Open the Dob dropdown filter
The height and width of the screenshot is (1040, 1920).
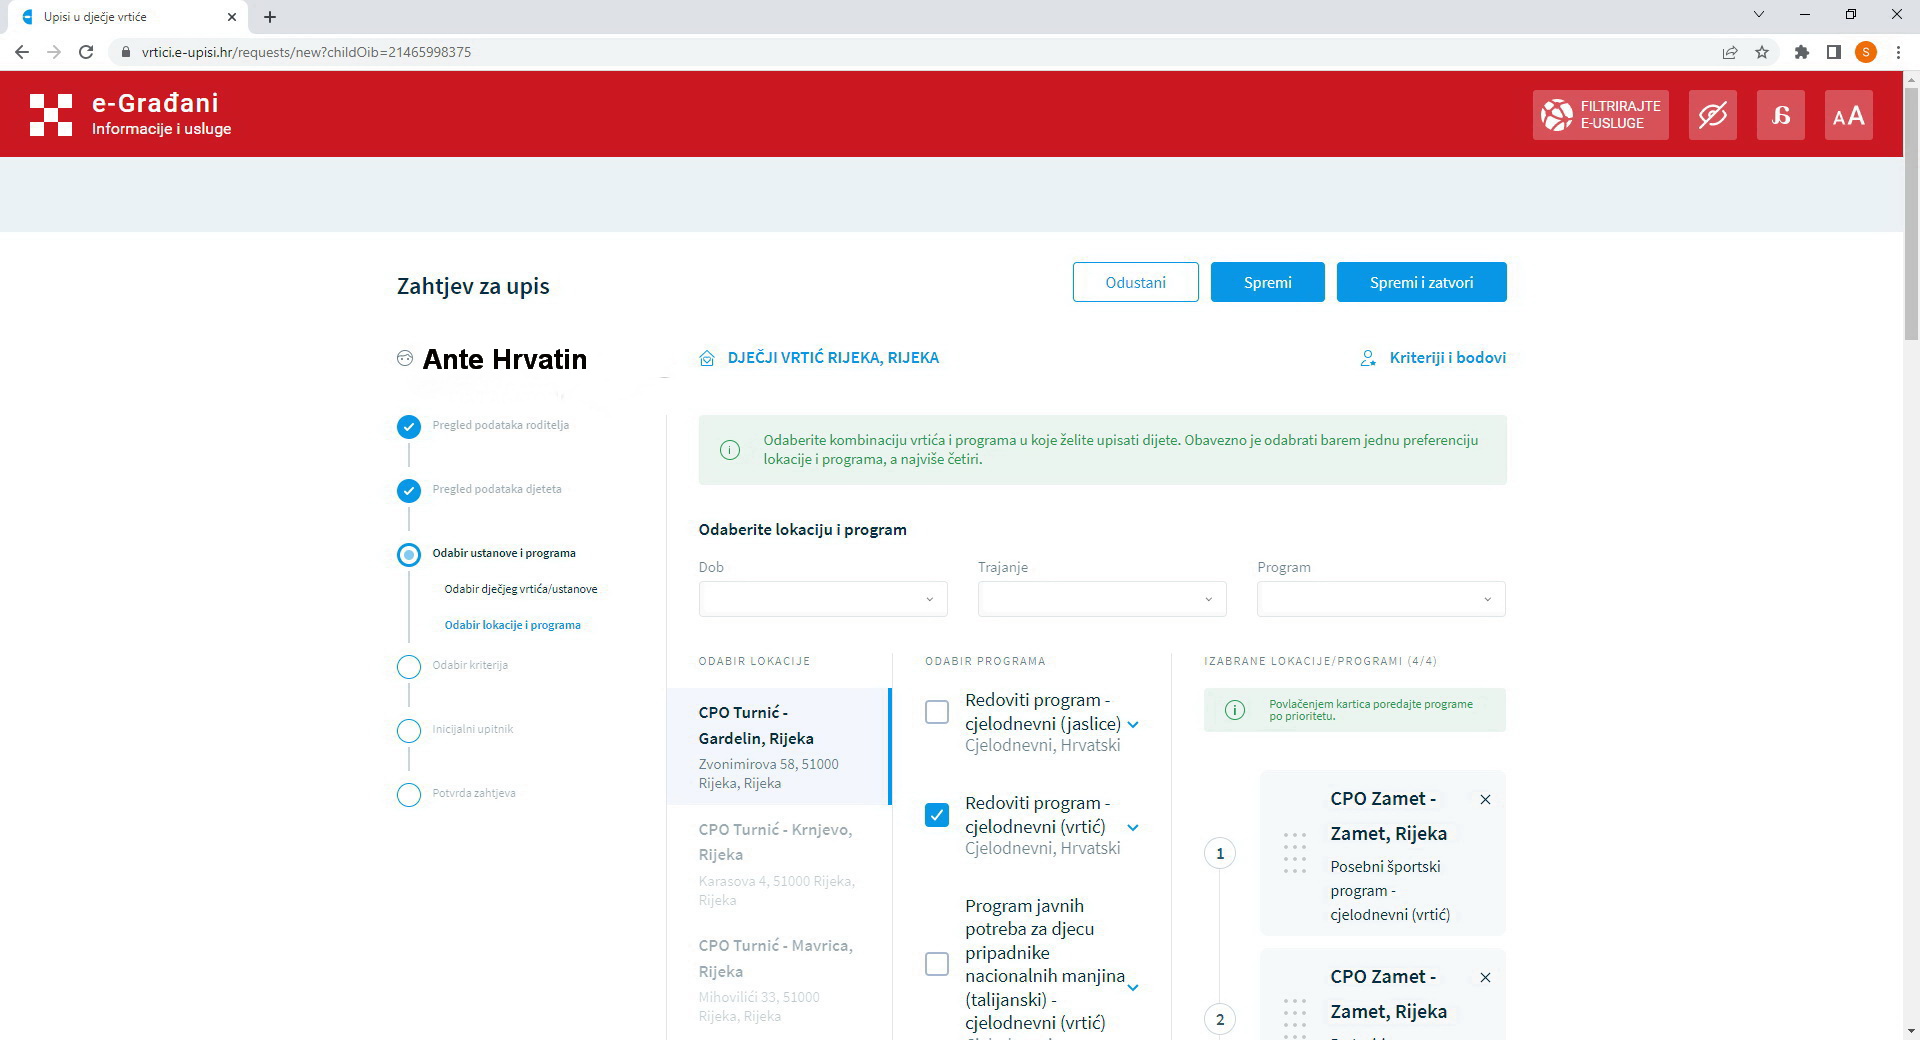pyautogui.click(x=822, y=599)
